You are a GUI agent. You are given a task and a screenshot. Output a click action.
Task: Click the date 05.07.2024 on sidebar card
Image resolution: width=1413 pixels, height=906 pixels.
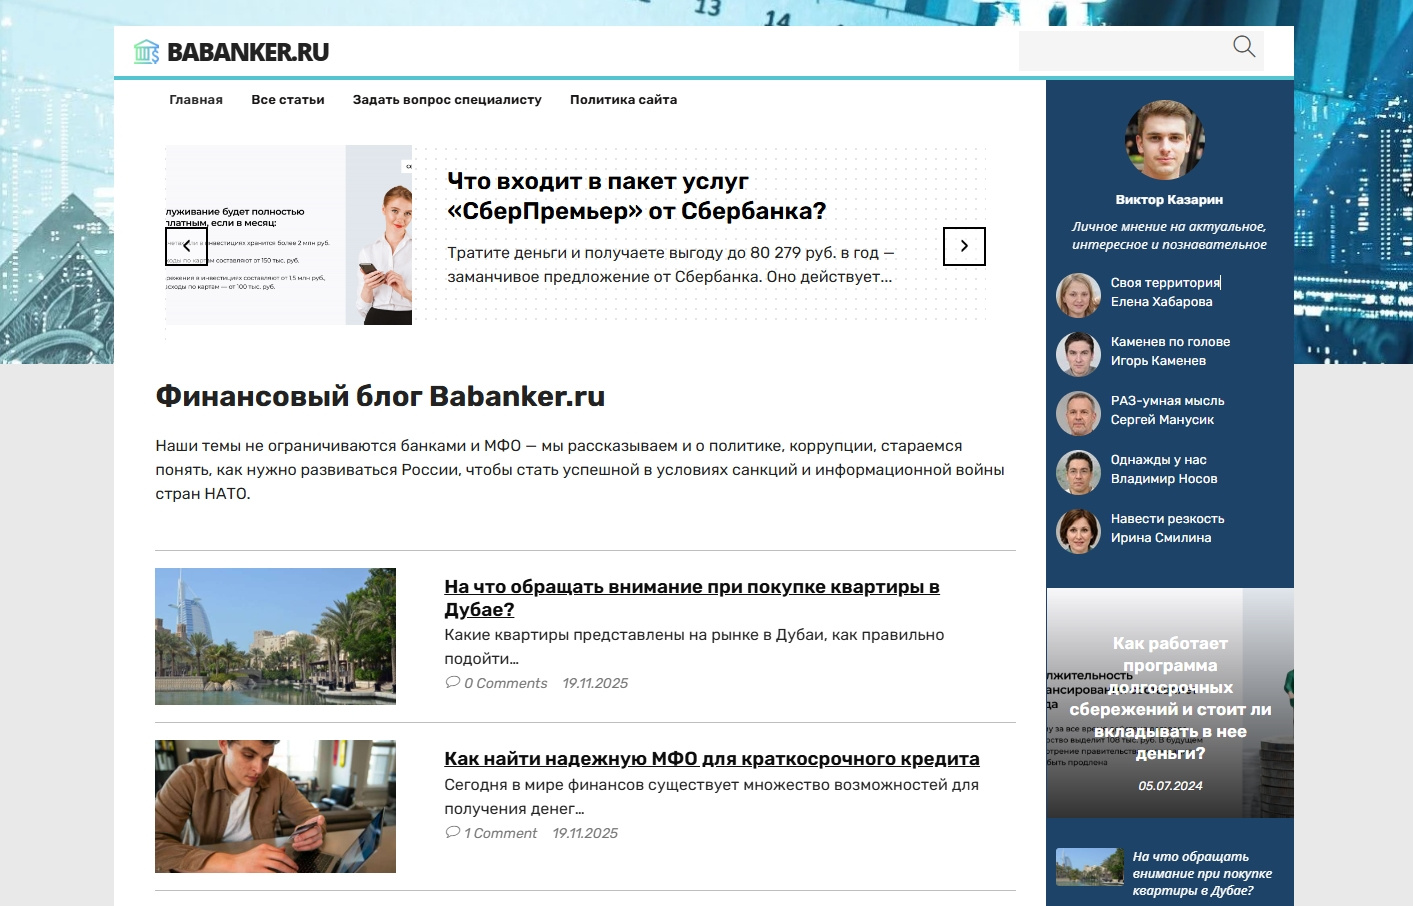(x=1170, y=786)
